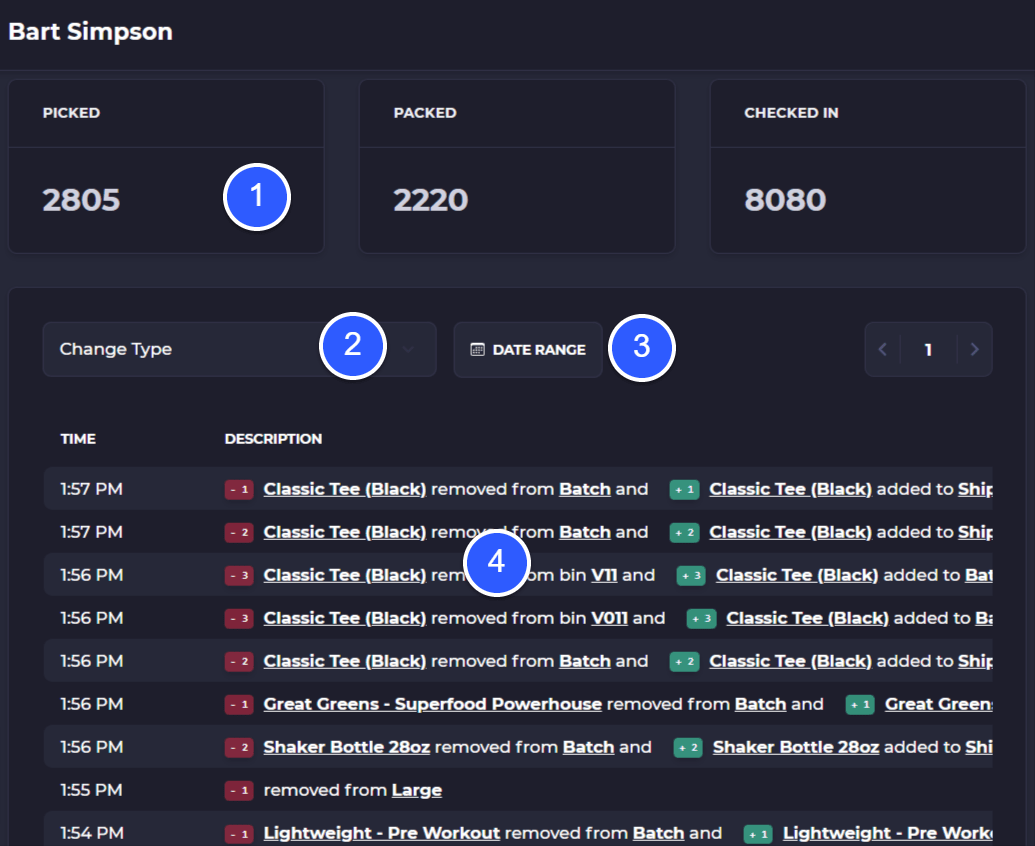This screenshot has height=846, width=1035.
Task: Go to the previous page arrow
Action: (x=883, y=350)
